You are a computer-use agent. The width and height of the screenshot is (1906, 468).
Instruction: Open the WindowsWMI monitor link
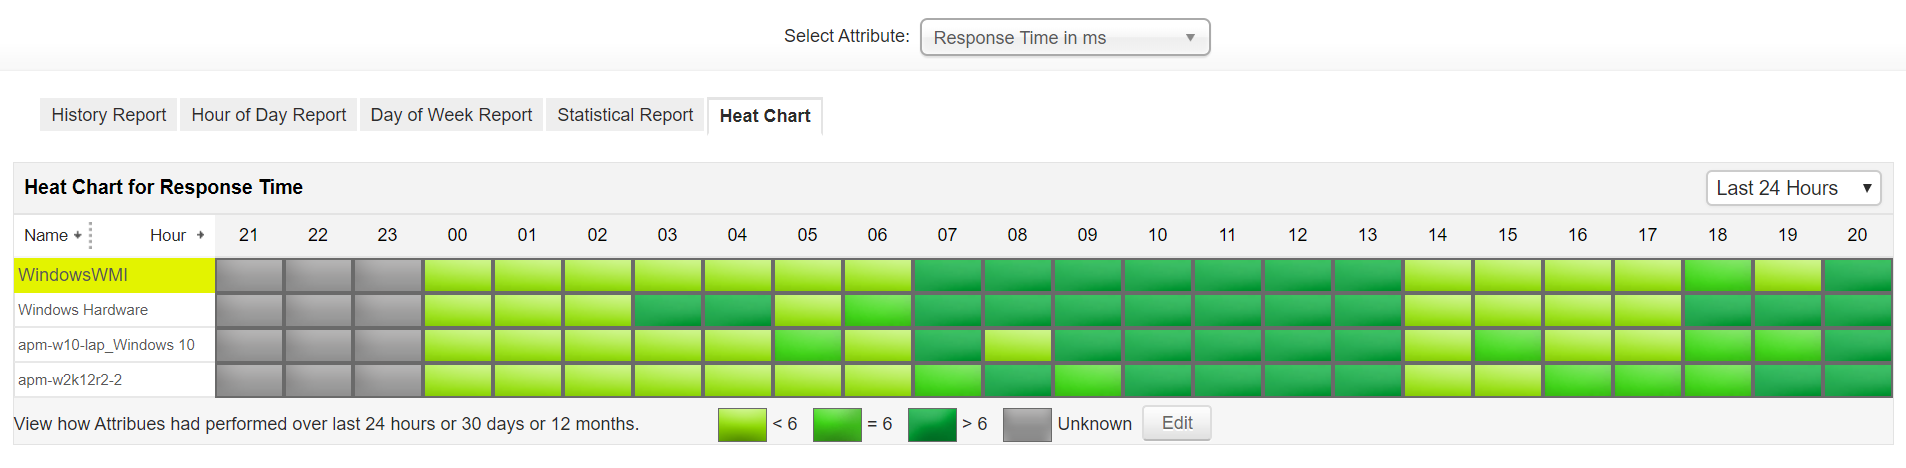(73, 275)
